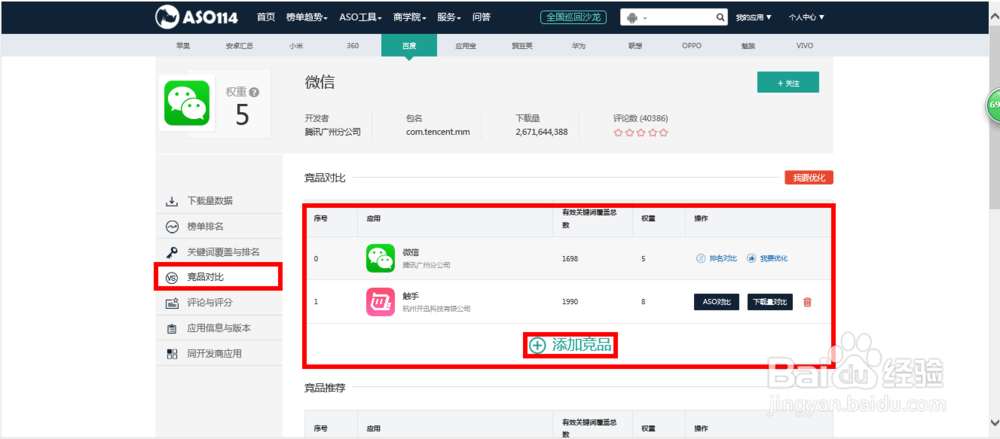Switch to the 360 store tab
Image resolution: width=1000 pixels, height=439 pixels.
click(353, 46)
